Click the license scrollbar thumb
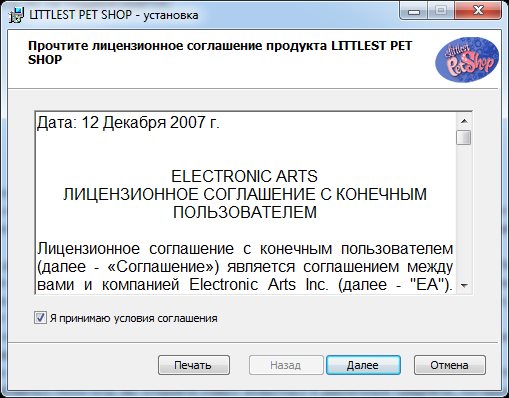Screen dimensions: 509x398 click(464, 137)
